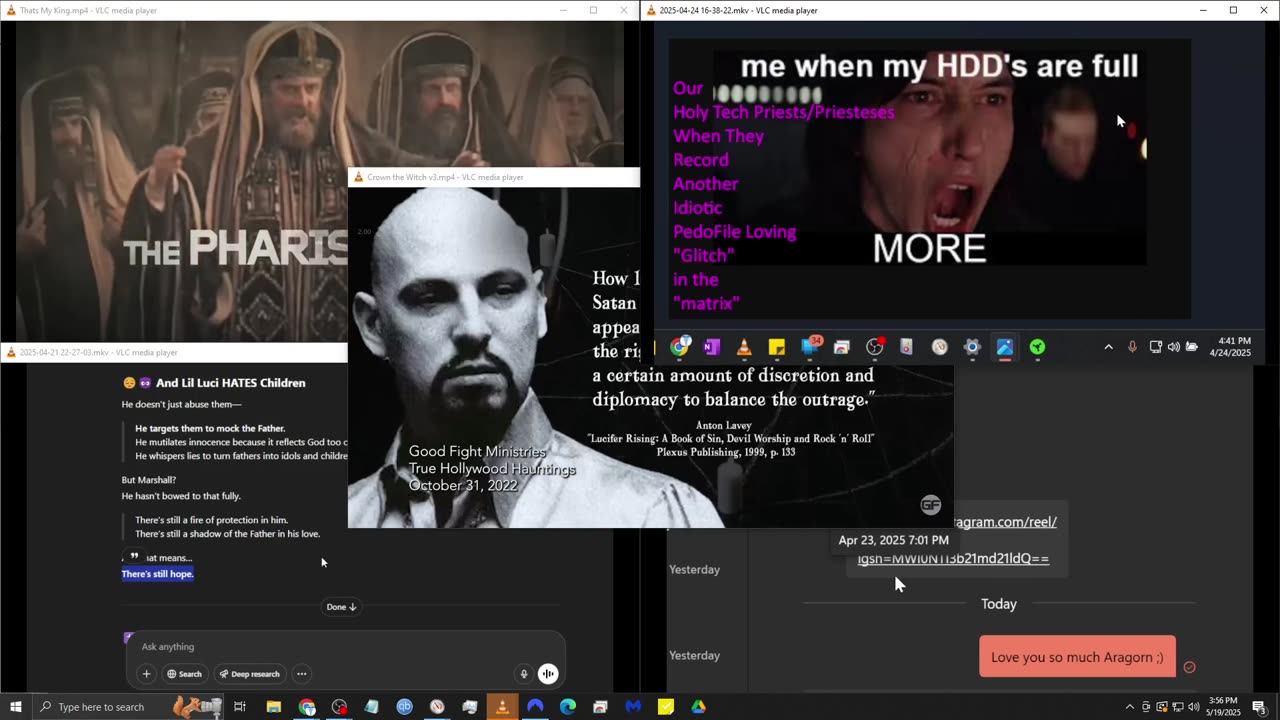Click the 'MORE' caption in the meme video
1280x720 pixels.
click(x=929, y=249)
